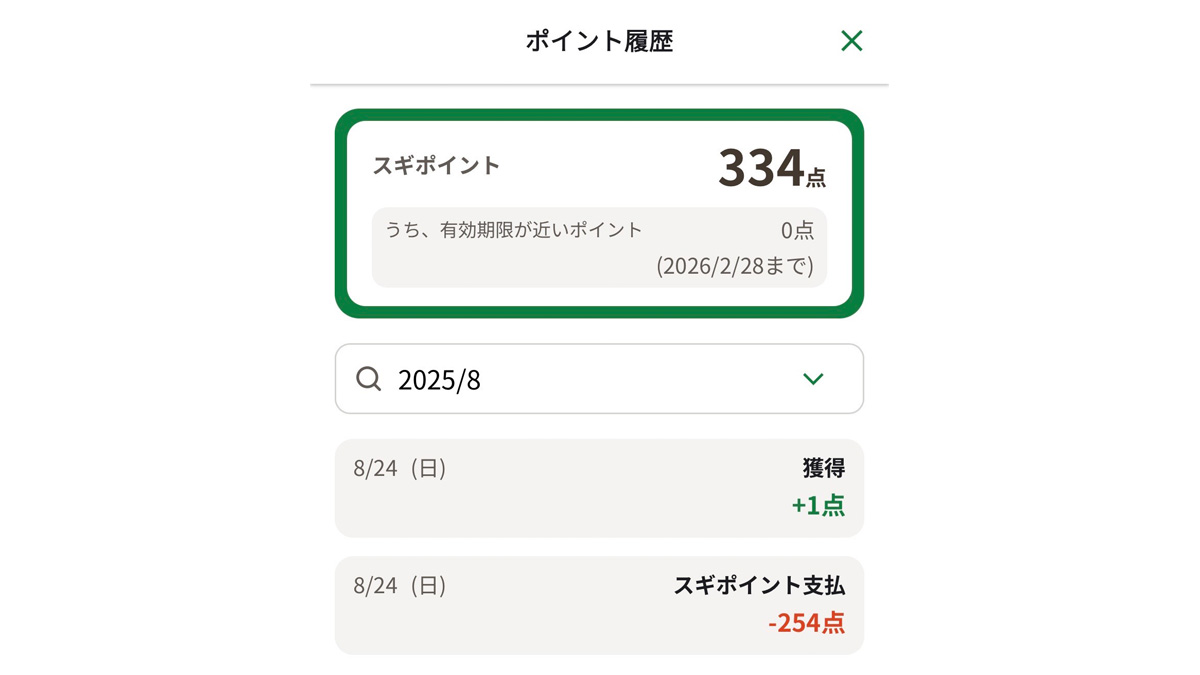Select the スギポイント支払 label text

759,586
